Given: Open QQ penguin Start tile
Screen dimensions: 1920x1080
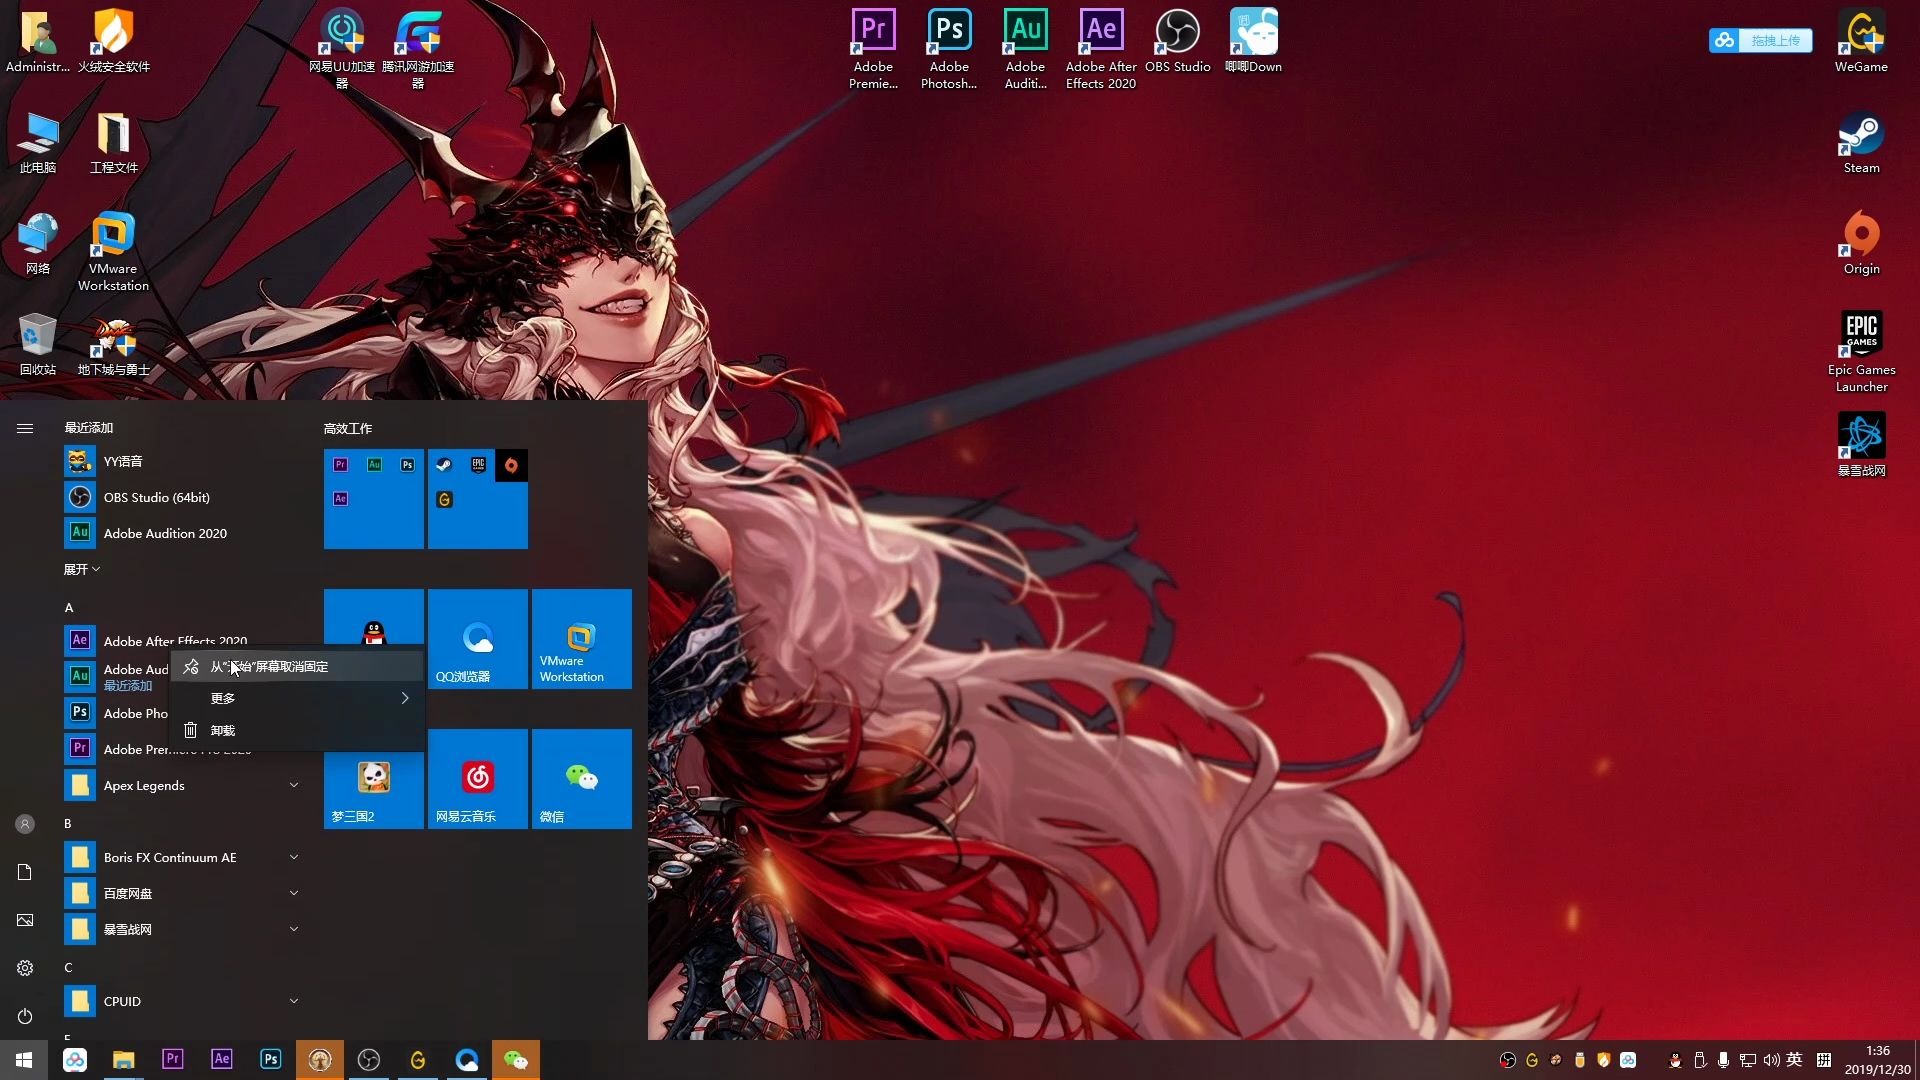Looking at the screenshot, I should pos(374,618).
